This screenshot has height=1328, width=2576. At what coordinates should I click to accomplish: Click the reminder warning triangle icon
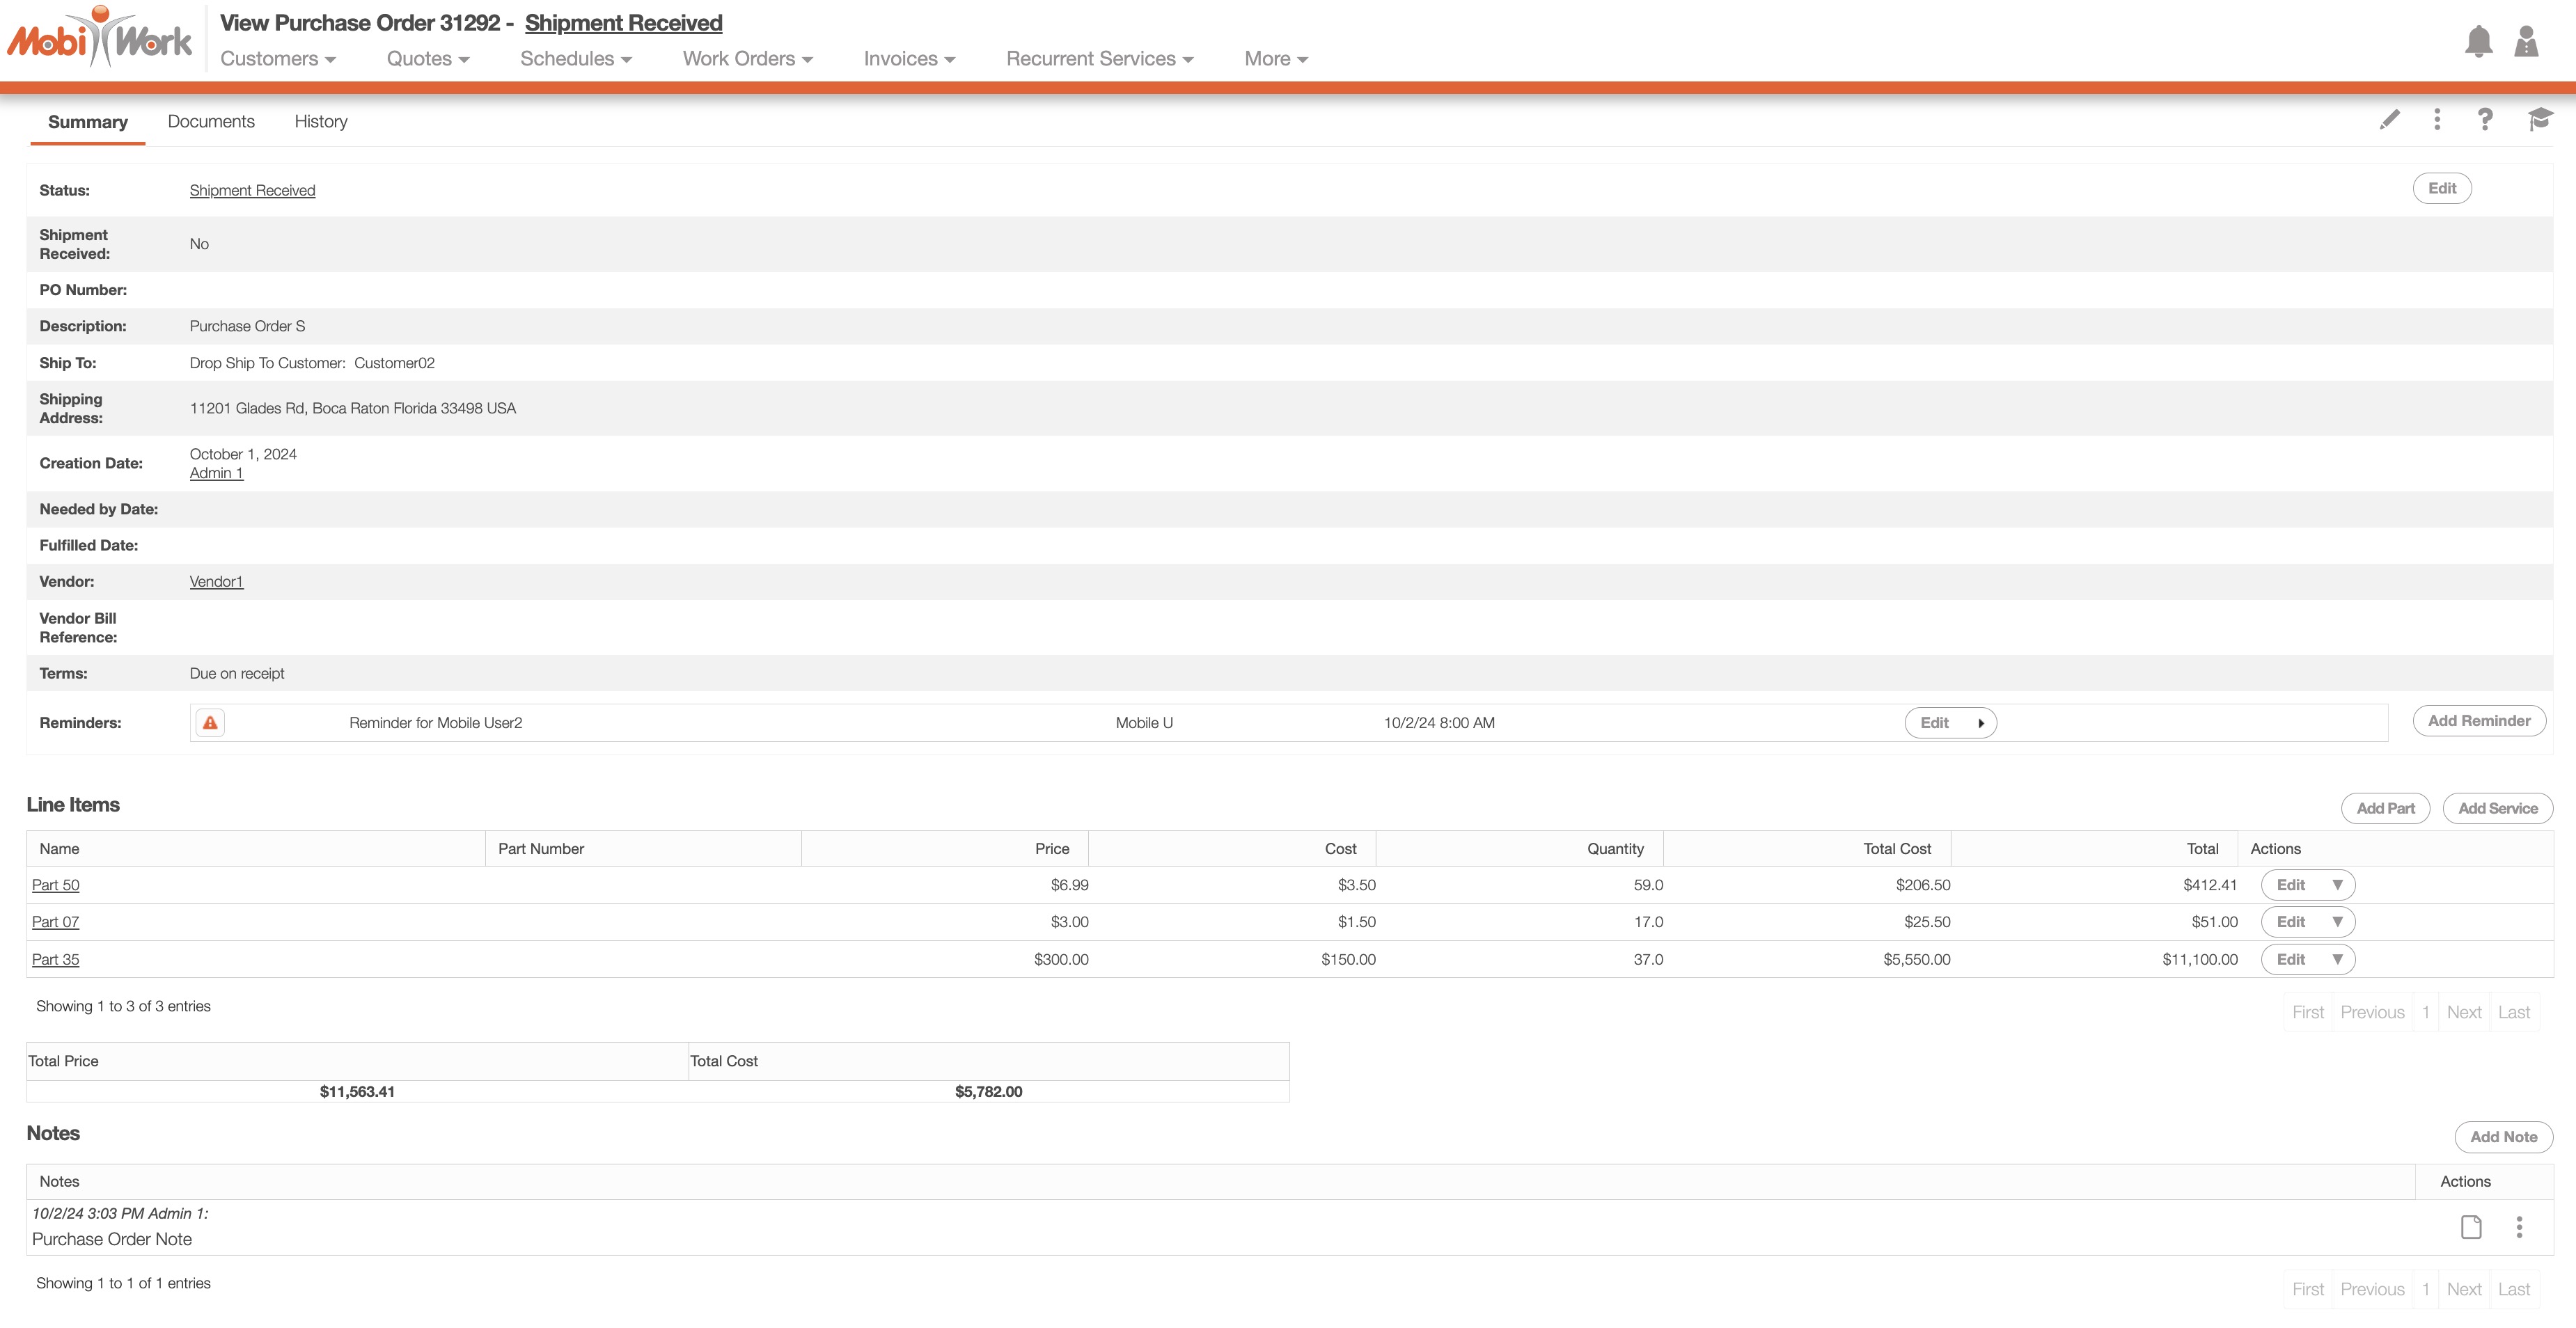pos(210,723)
